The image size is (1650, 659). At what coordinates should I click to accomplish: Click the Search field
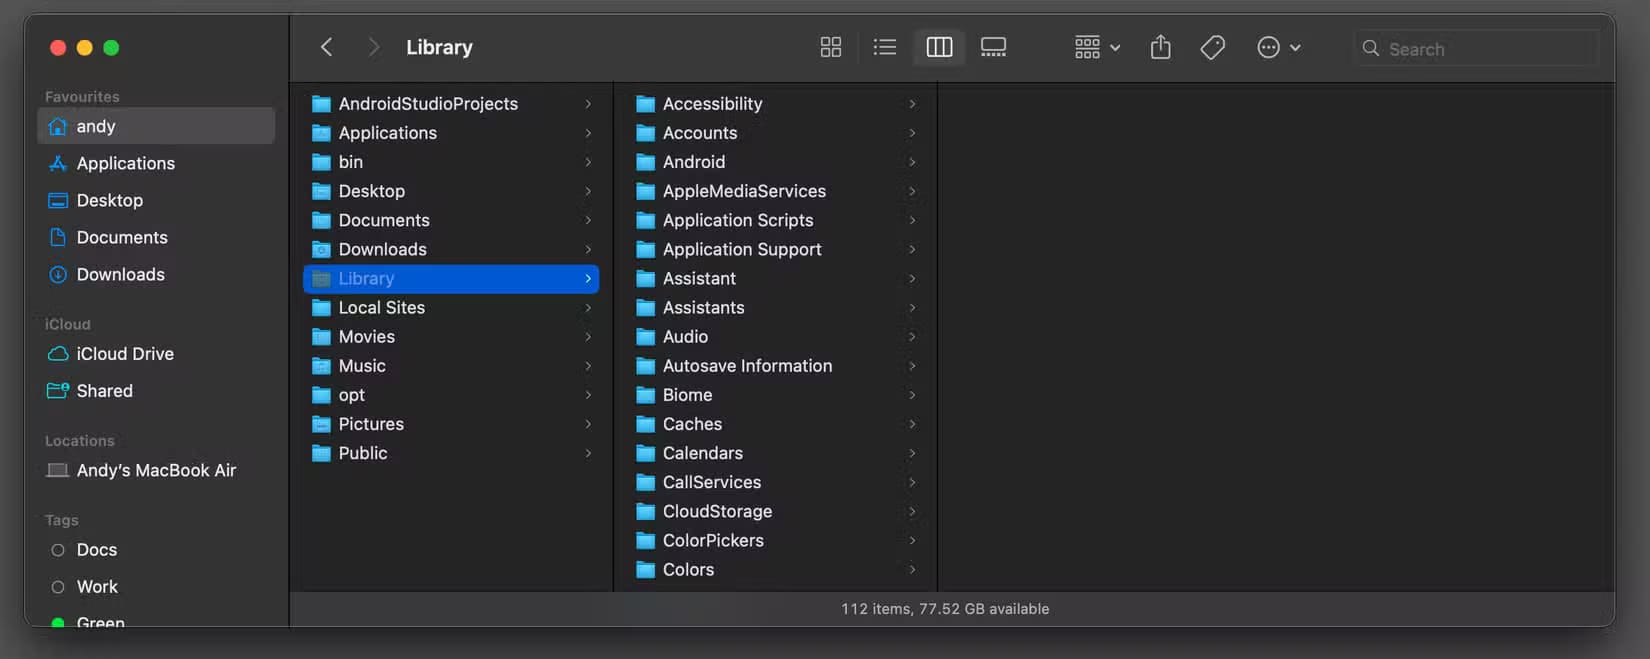click(x=1476, y=48)
